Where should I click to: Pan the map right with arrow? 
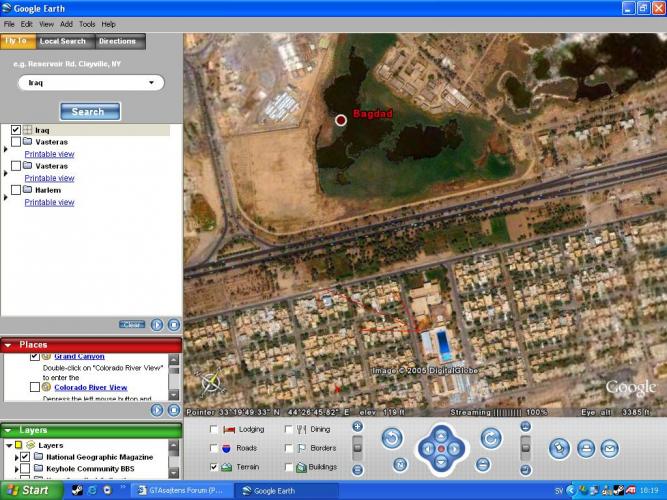pyautogui.click(x=455, y=449)
